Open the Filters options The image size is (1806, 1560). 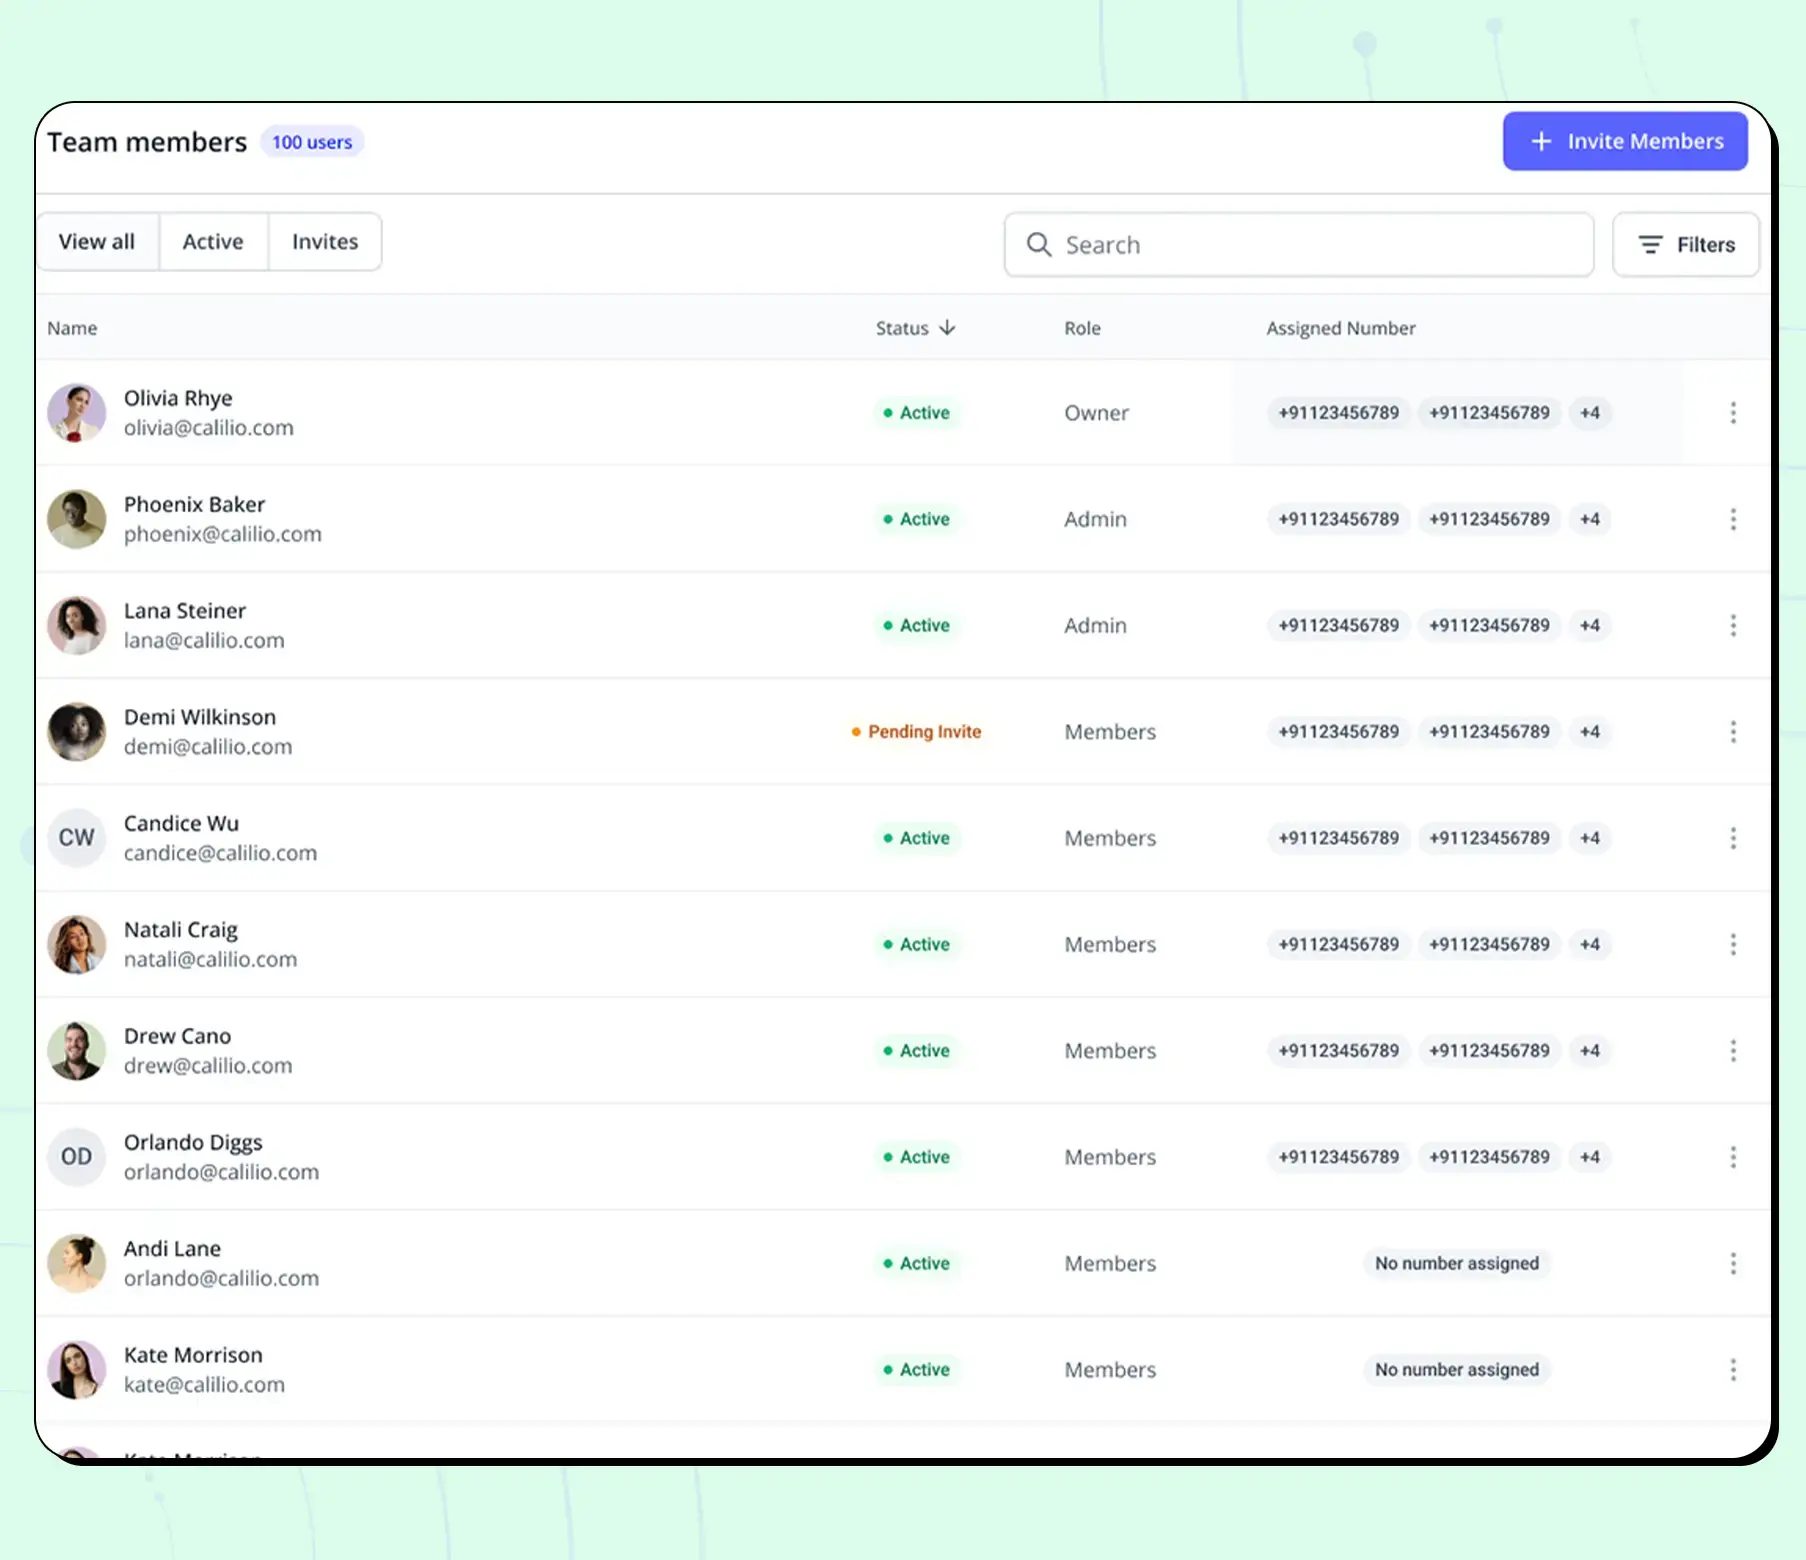pos(1685,245)
